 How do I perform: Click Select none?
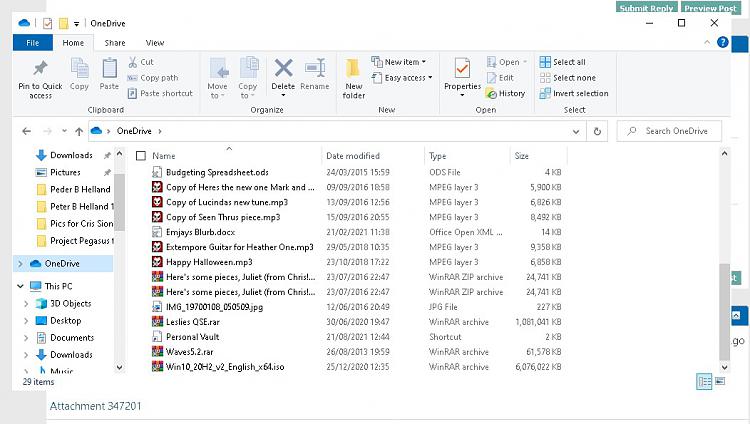[568, 78]
